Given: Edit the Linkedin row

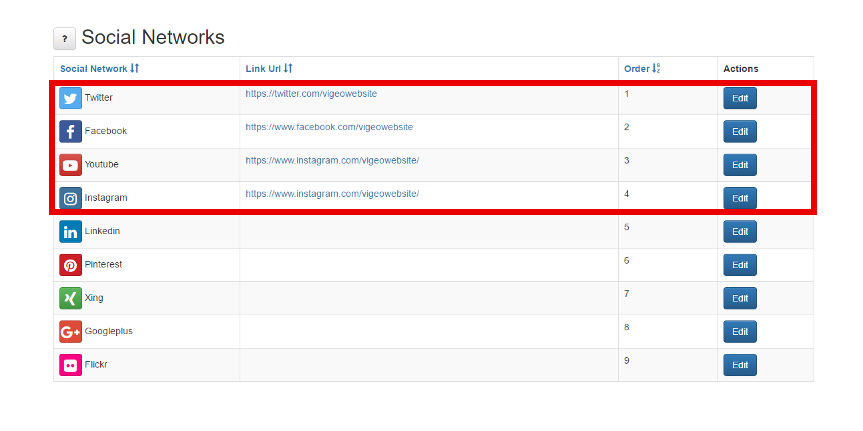Looking at the screenshot, I should [740, 232].
